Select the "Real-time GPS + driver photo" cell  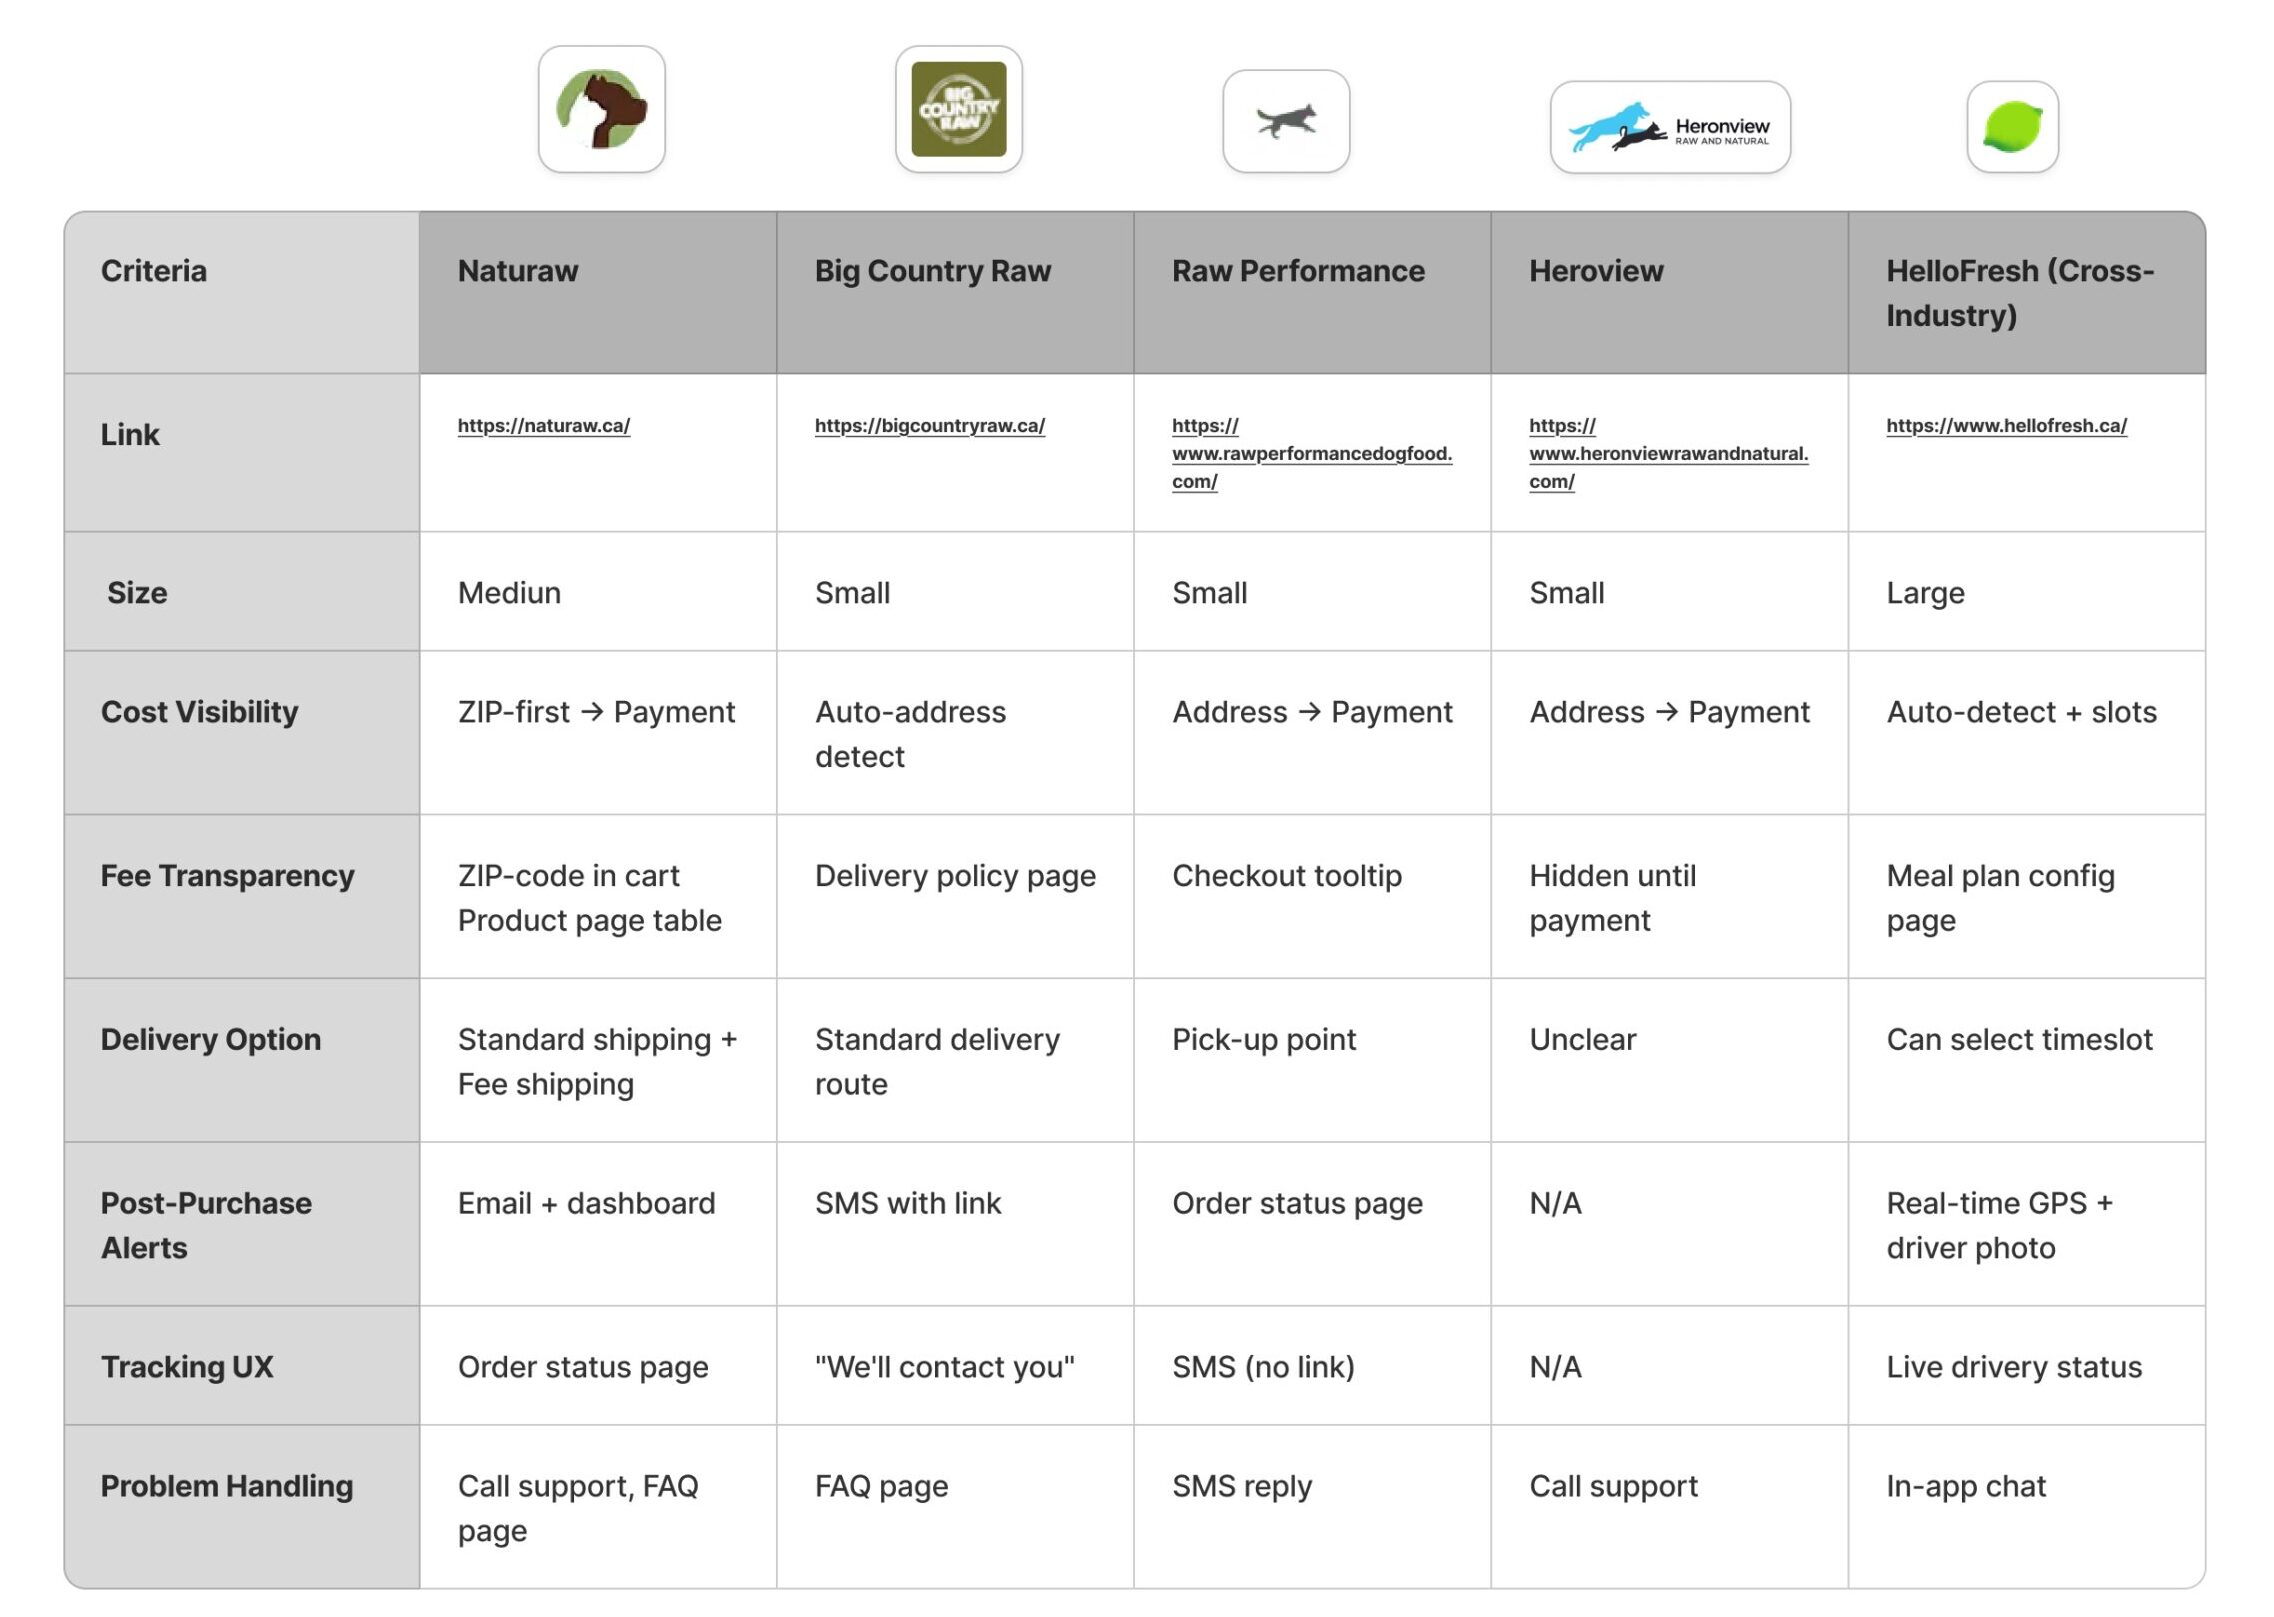coord(1999,1225)
